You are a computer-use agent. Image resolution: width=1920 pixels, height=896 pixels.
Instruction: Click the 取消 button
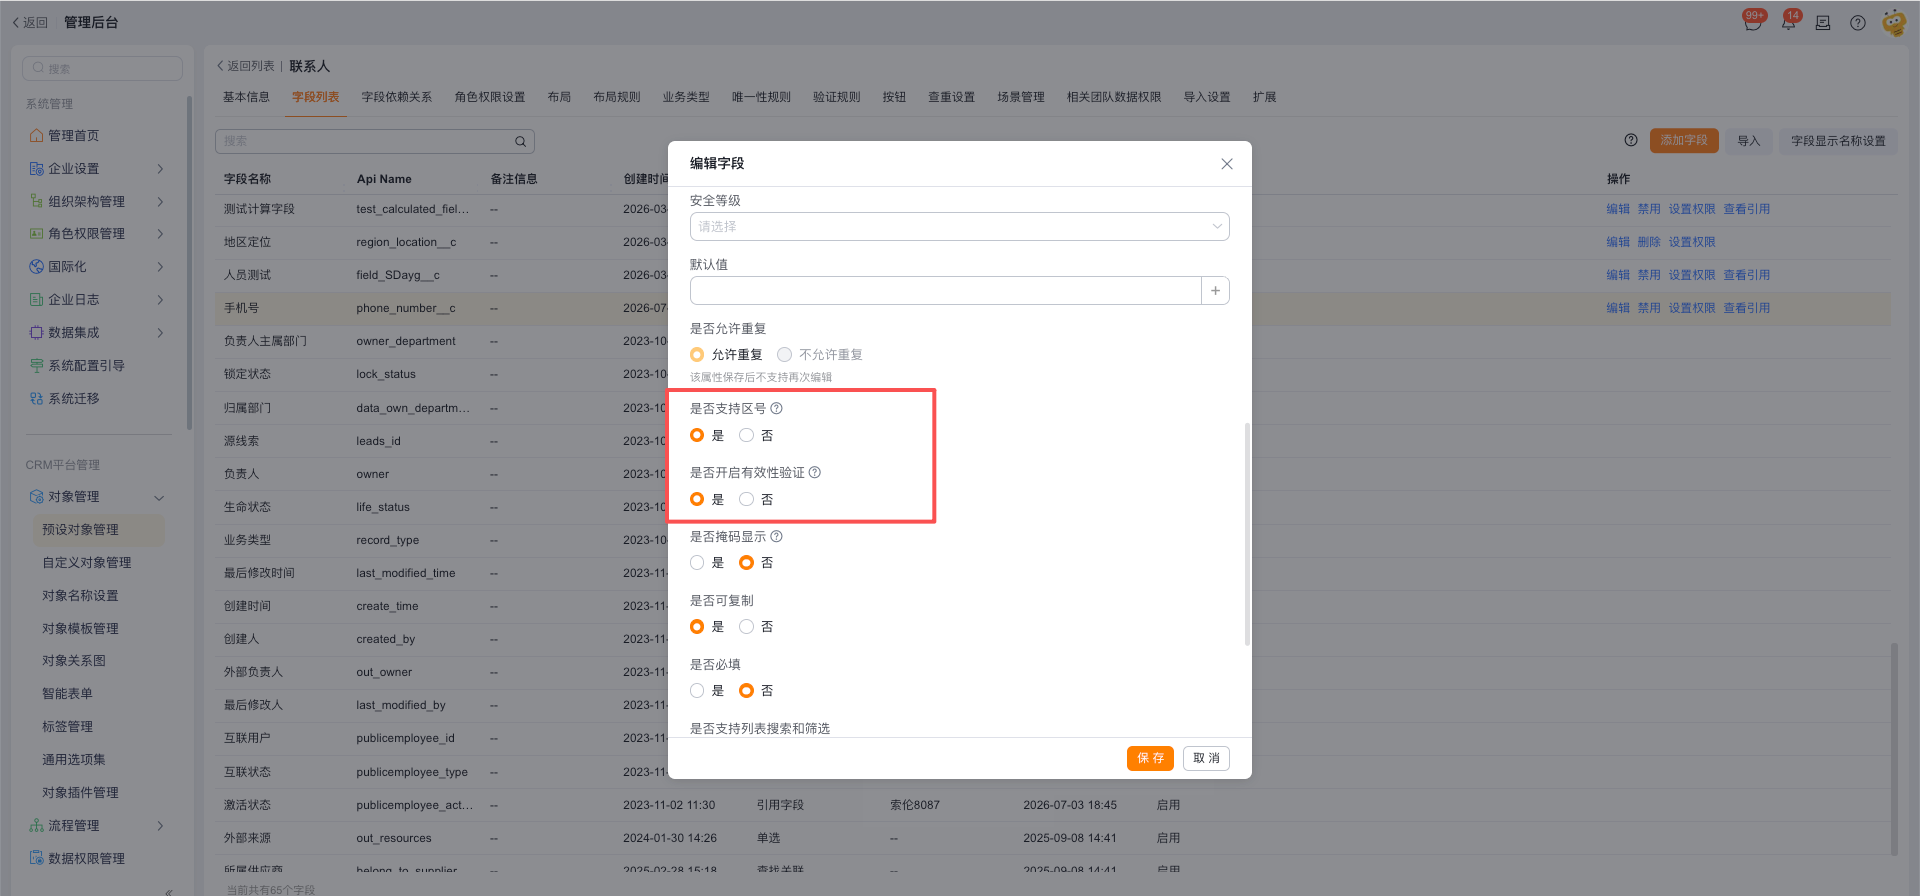pos(1206,759)
